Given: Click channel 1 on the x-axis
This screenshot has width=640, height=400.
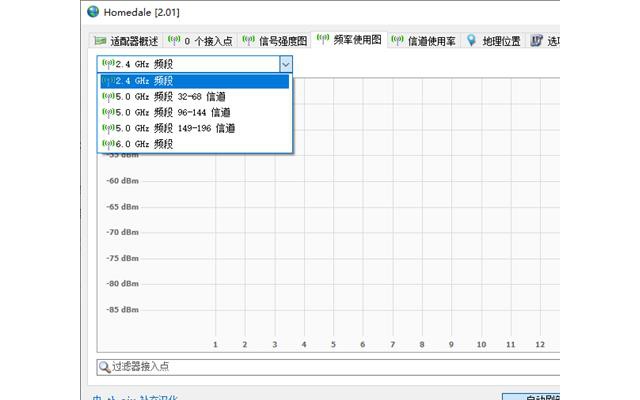Looking at the screenshot, I should [x=216, y=344].
